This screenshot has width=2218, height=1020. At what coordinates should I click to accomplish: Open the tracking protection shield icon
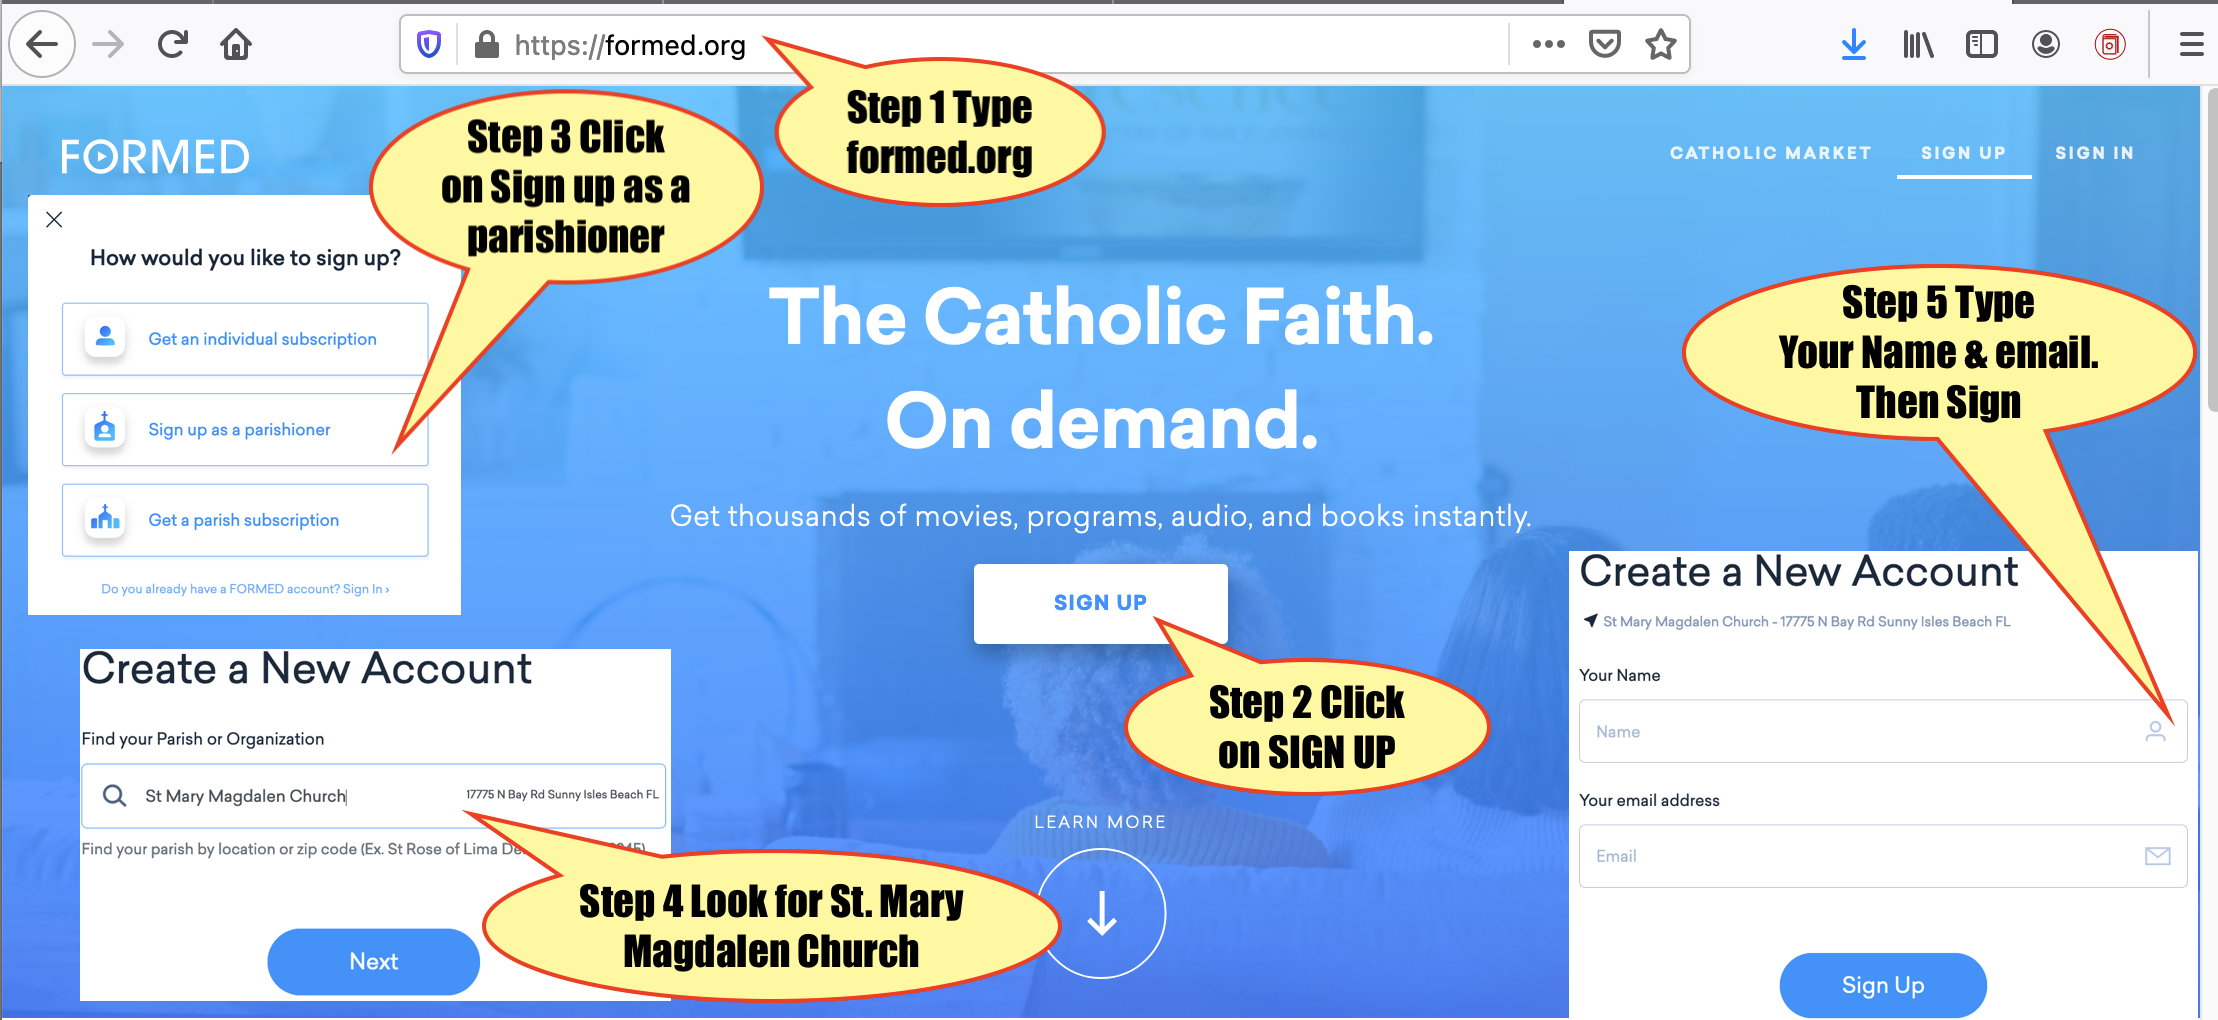click(429, 44)
